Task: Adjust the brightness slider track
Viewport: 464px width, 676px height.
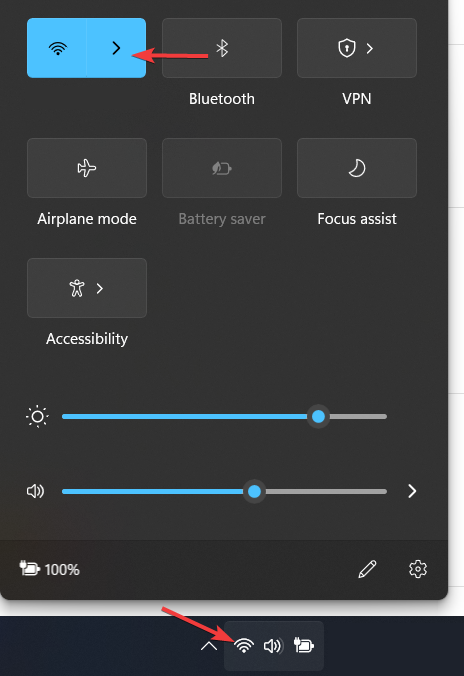Action: (x=224, y=416)
